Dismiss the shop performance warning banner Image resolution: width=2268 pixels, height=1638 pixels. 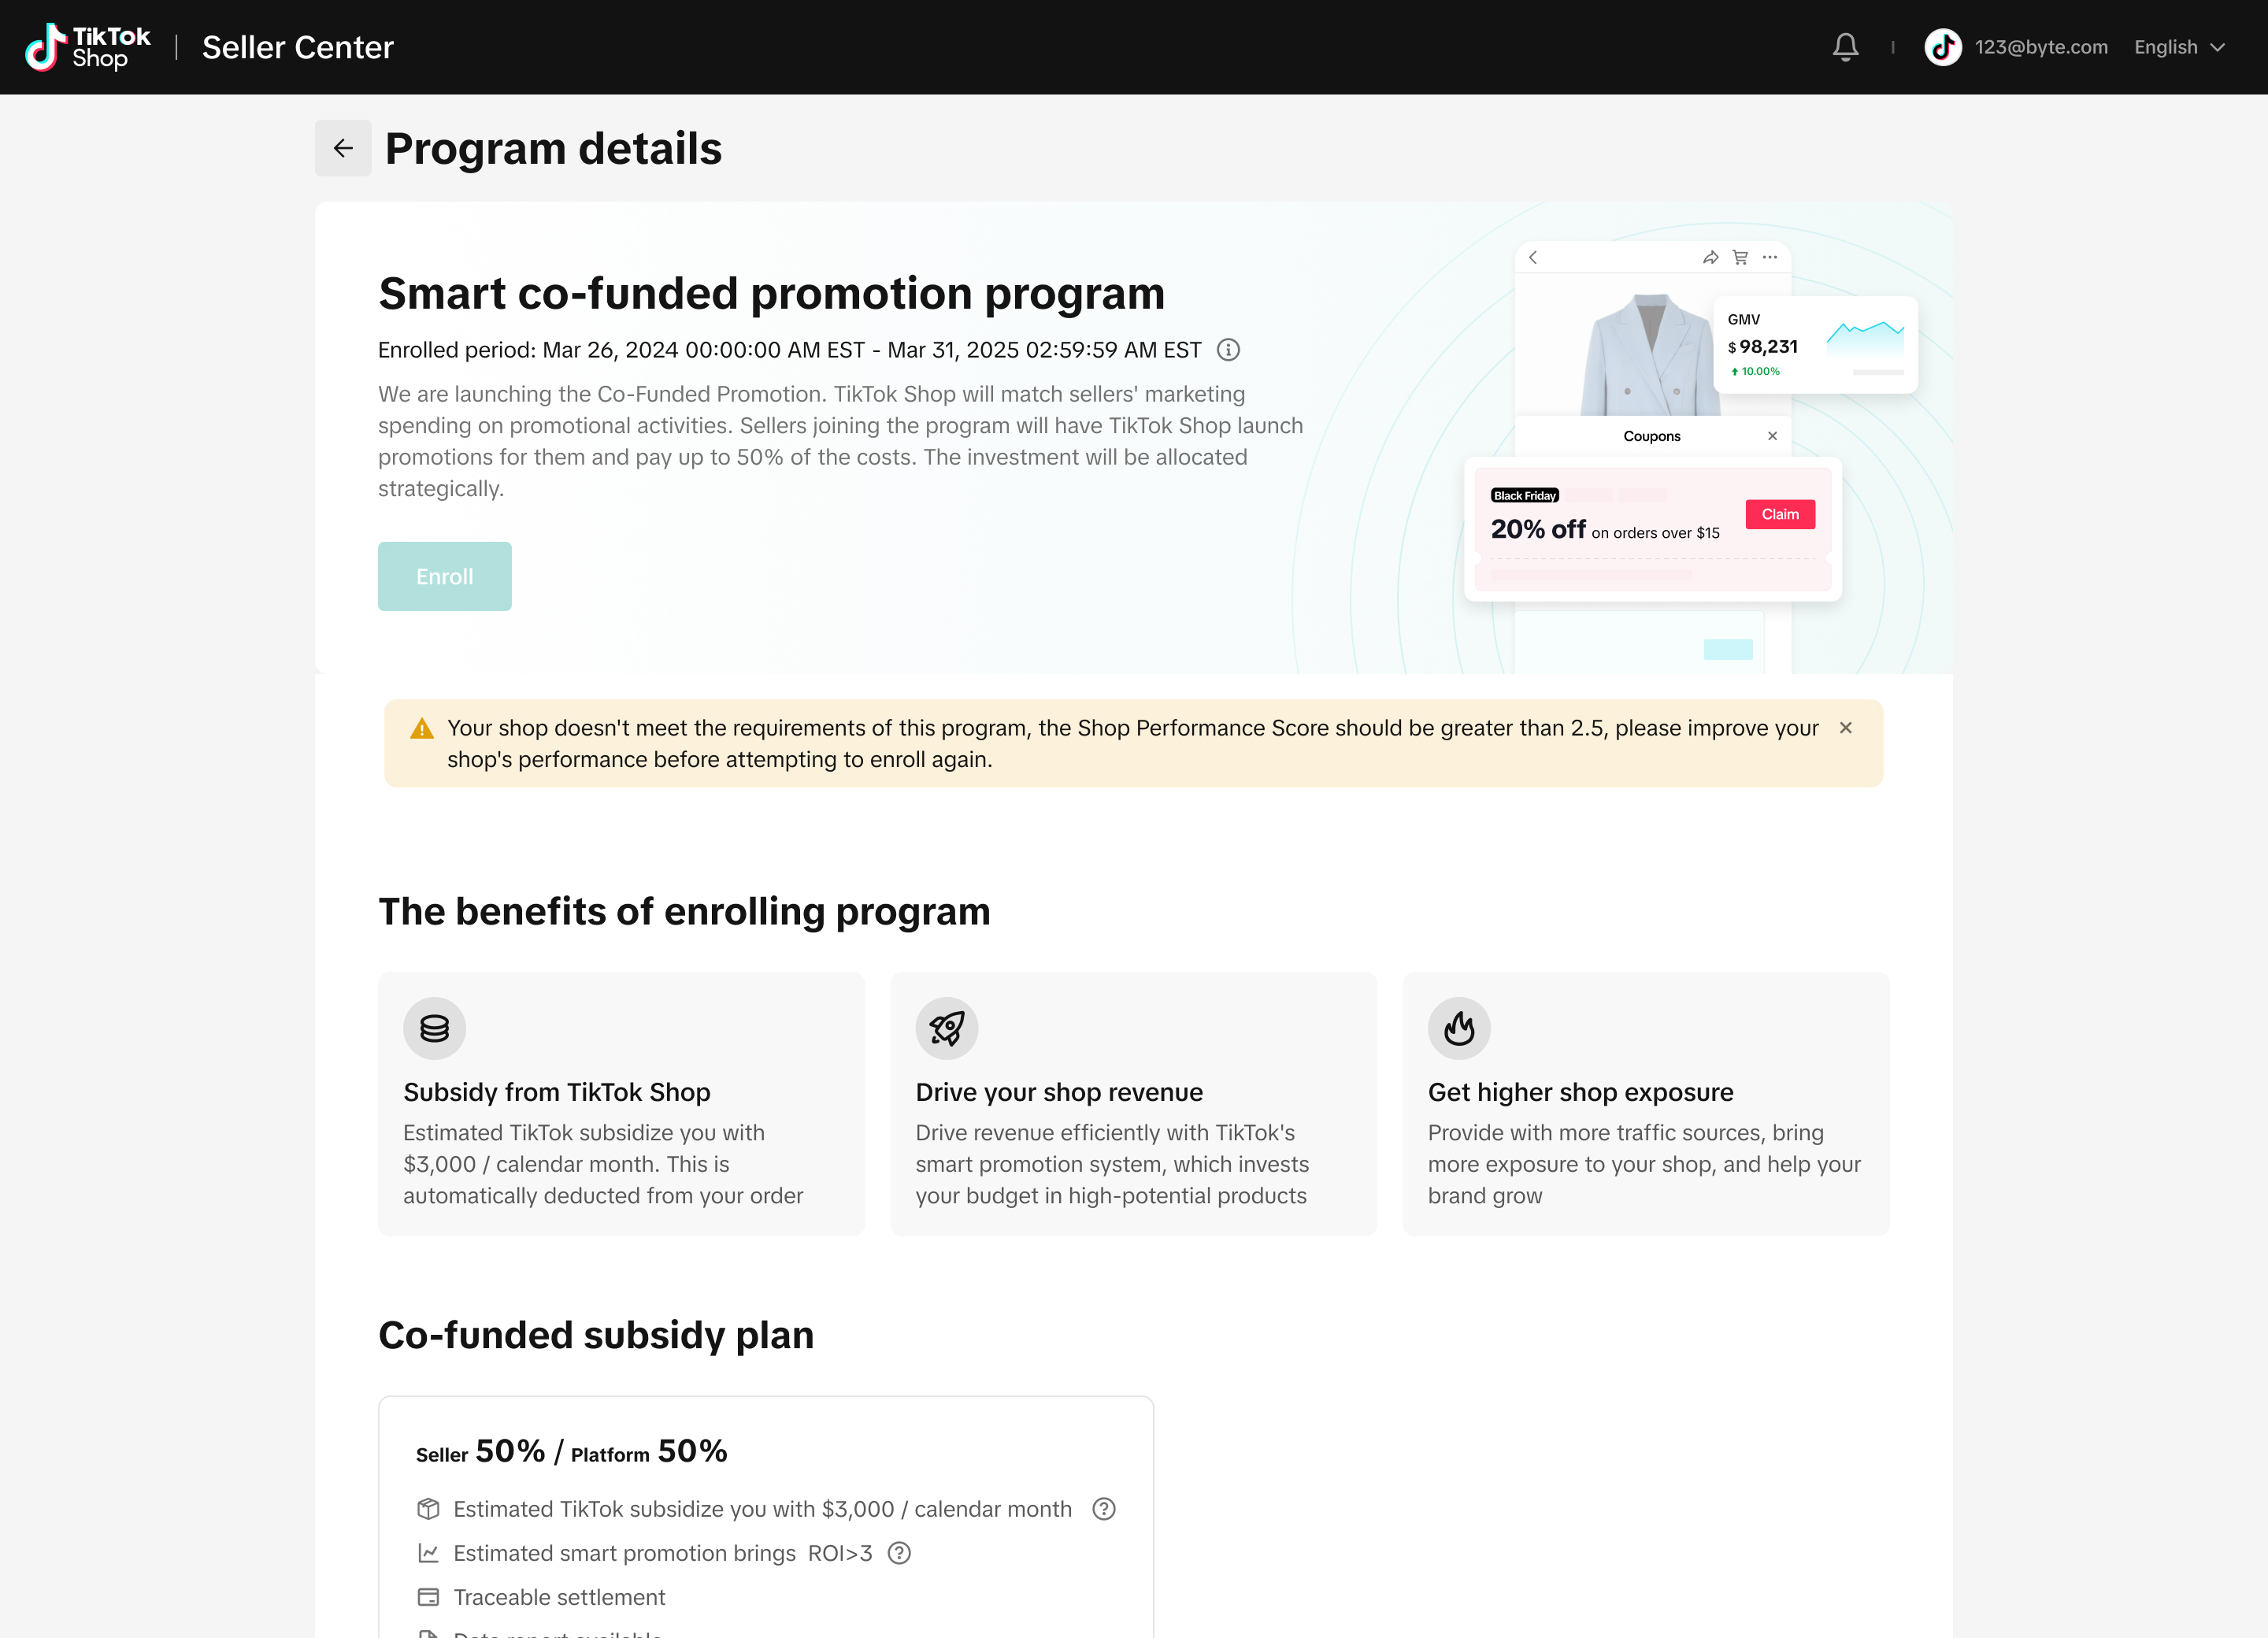[x=1845, y=728]
